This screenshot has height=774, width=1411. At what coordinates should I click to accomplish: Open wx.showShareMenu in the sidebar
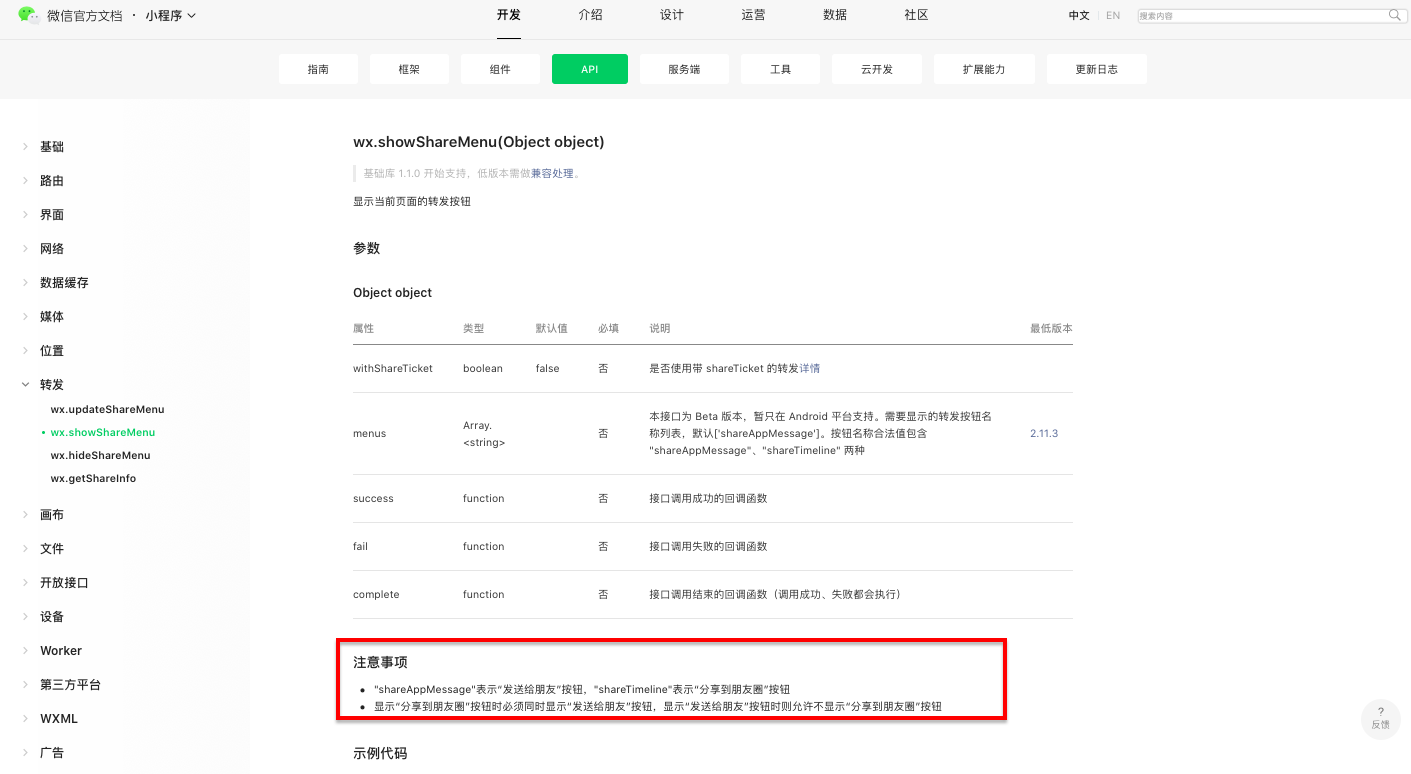point(103,432)
